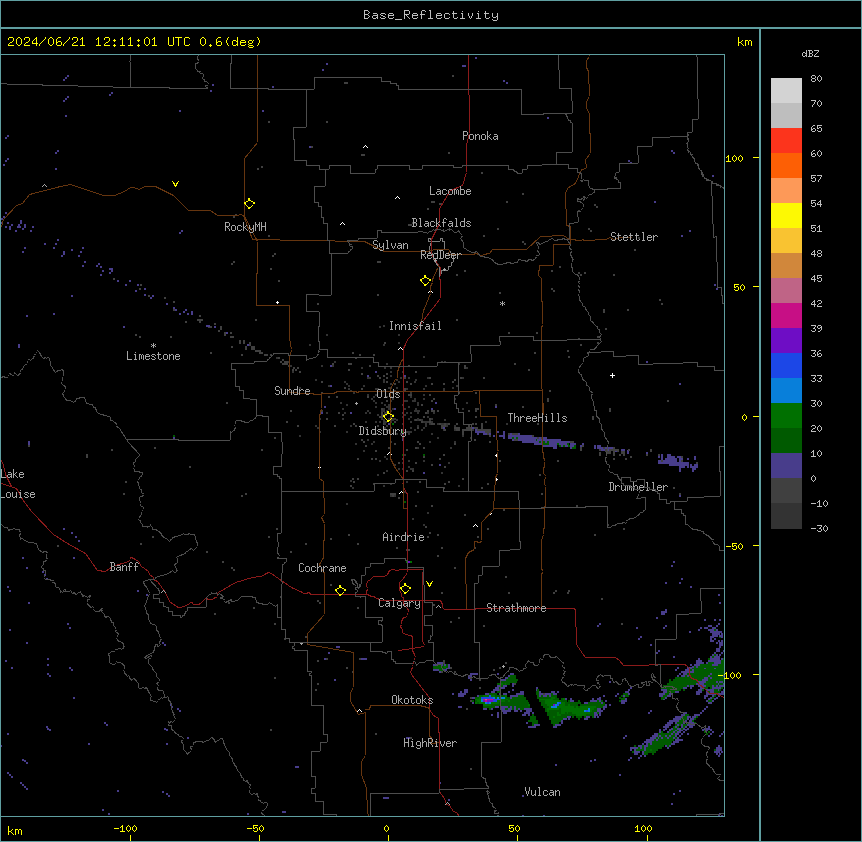Image resolution: width=862 pixels, height=842 pixels.
Task: Click the dBZ legend heading
Action: tap(810, 53)
